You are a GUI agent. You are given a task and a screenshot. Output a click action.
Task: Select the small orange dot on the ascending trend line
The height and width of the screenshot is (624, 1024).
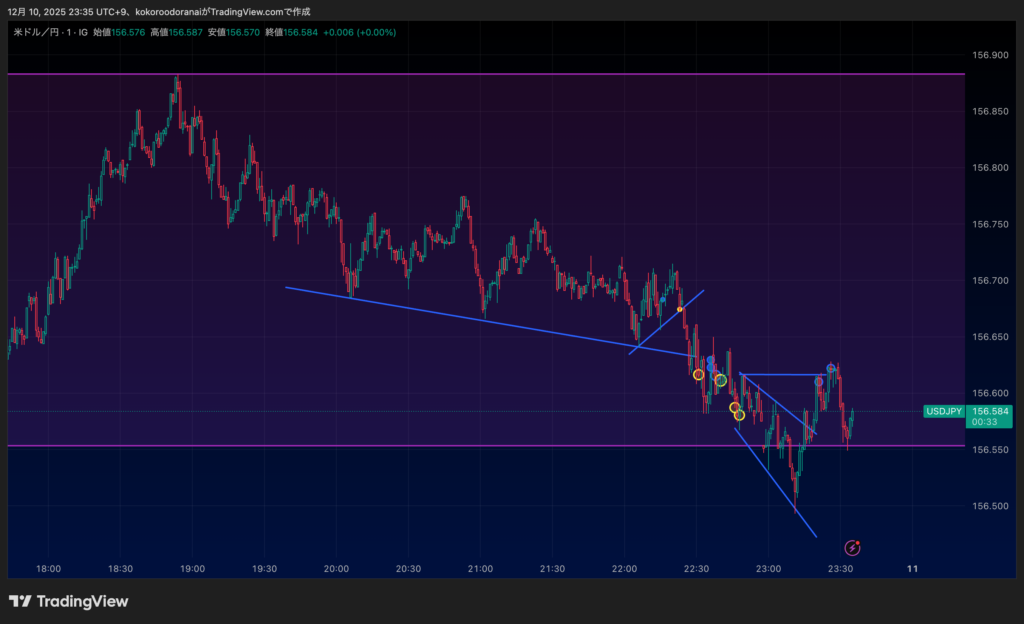pos(680,309)
